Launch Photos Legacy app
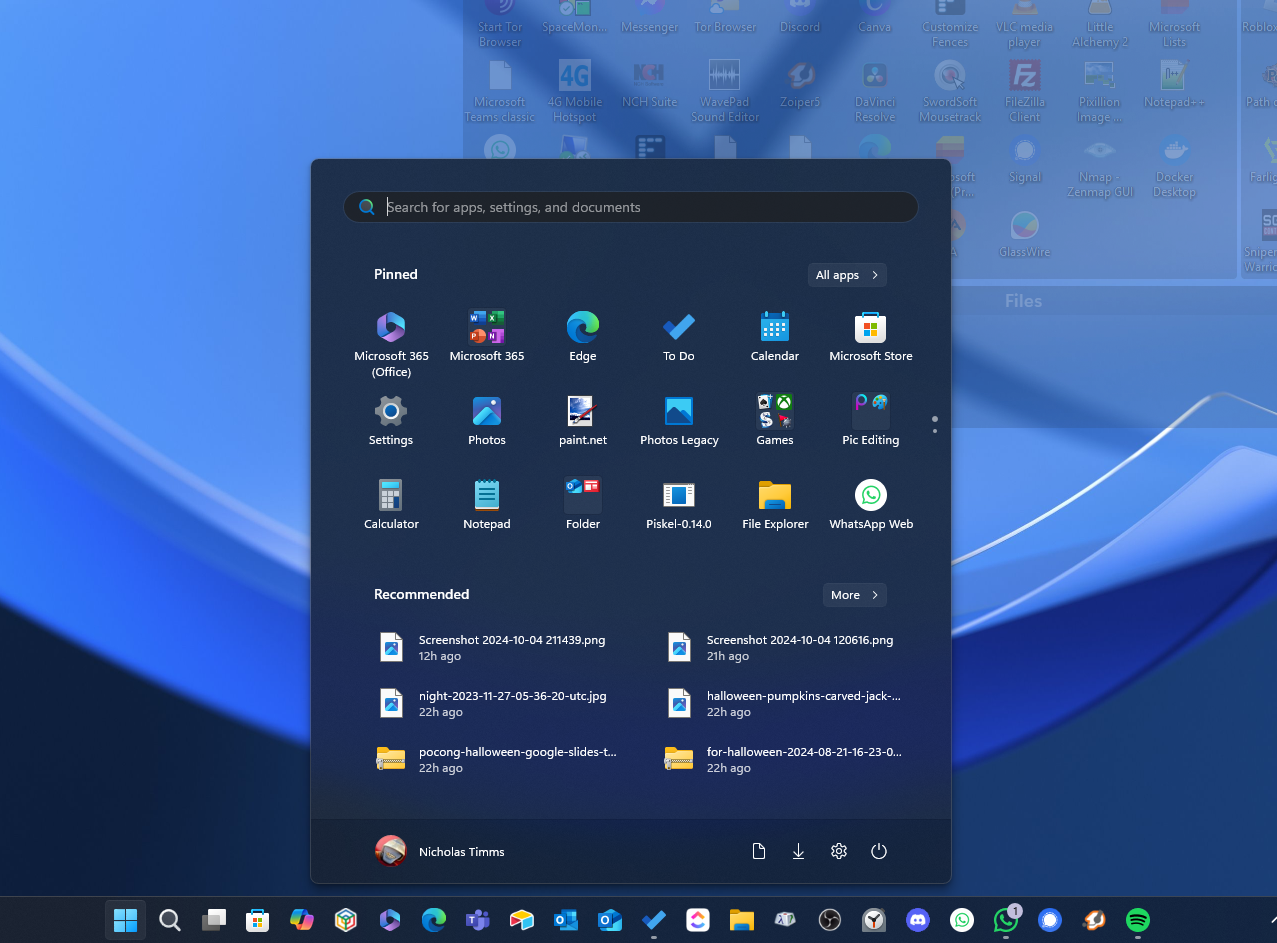Screen dimensions: 1277x943 678,420
